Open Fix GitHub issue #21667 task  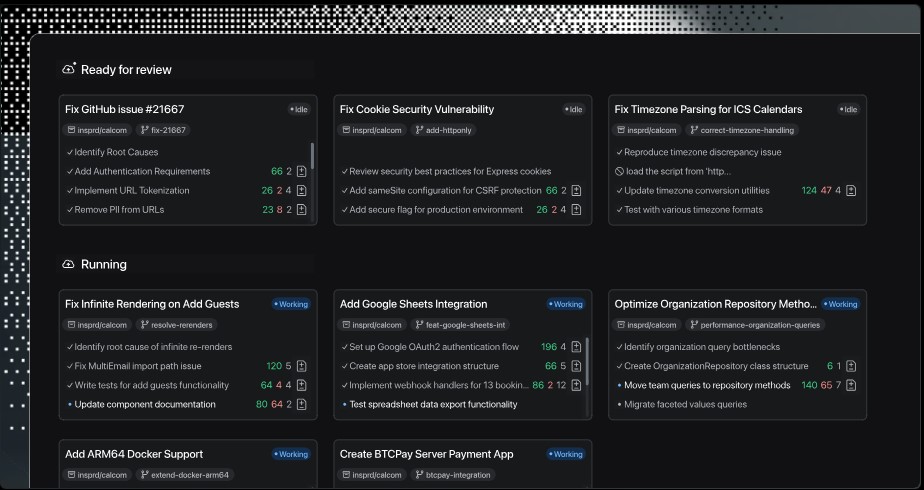point(124,109)
